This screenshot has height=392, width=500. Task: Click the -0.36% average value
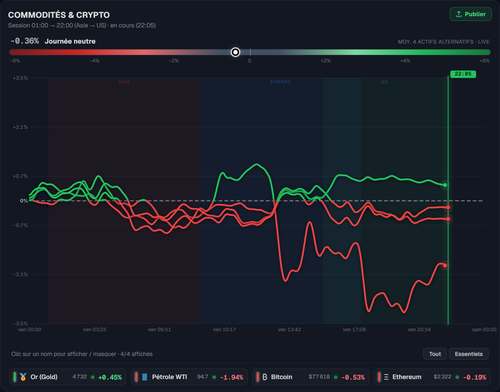(25, 41)
